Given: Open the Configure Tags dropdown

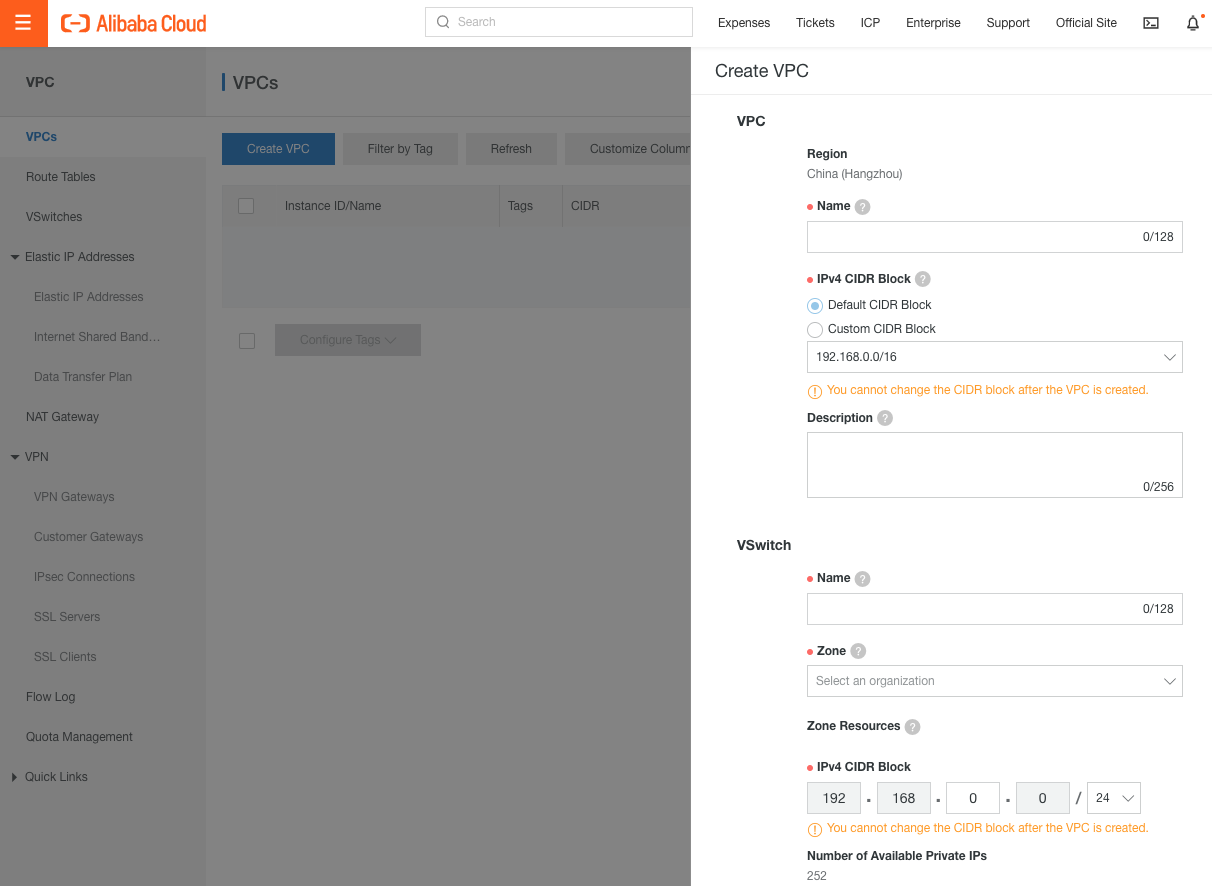Looking at the screenshot, I should click(348, 340).
